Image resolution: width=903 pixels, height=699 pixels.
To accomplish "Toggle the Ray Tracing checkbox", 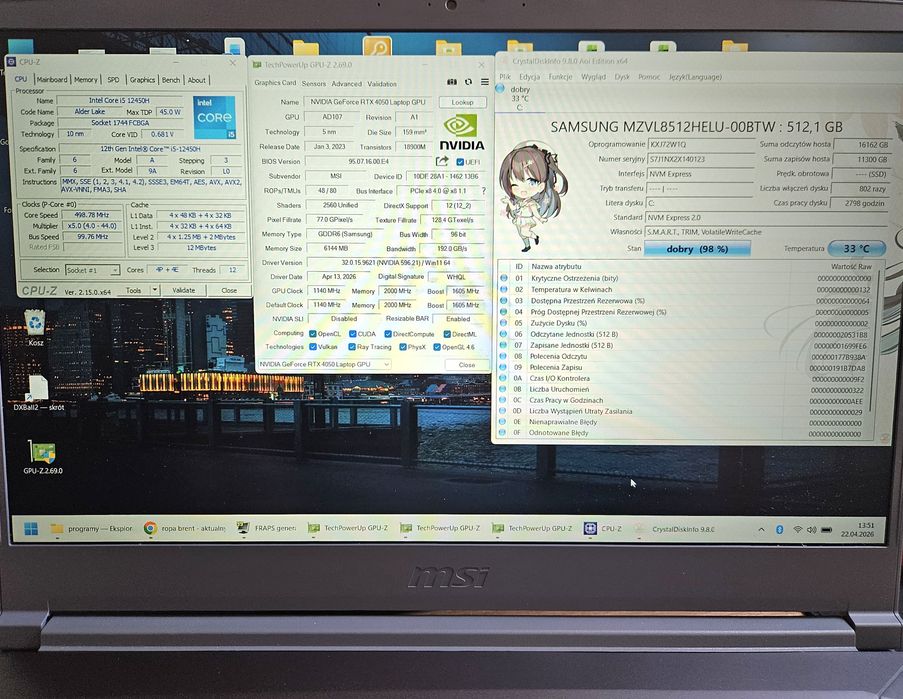I will tap(352, 347).
